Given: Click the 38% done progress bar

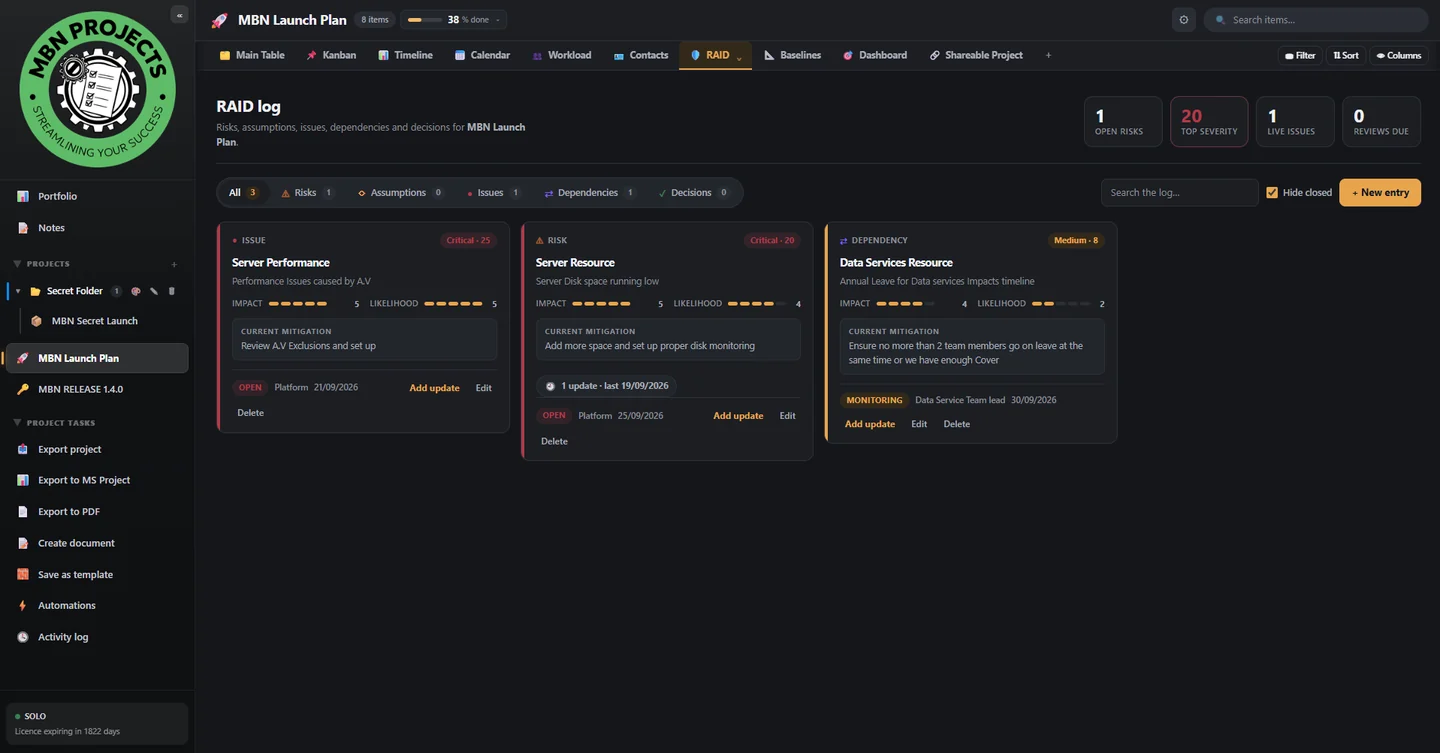Looking at the screenshot, I should click(424, 20).
